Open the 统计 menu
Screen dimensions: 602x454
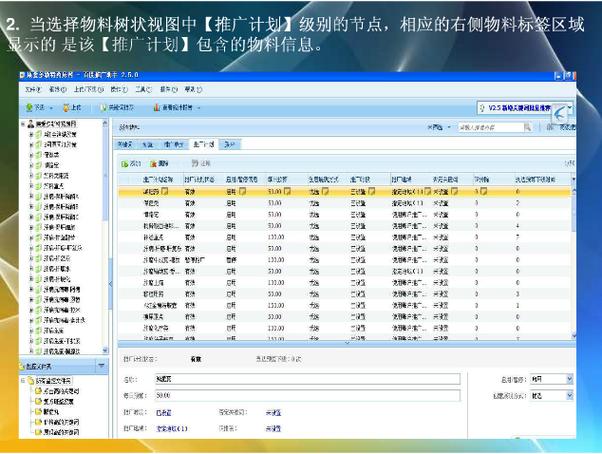click(x=119, y=89)
